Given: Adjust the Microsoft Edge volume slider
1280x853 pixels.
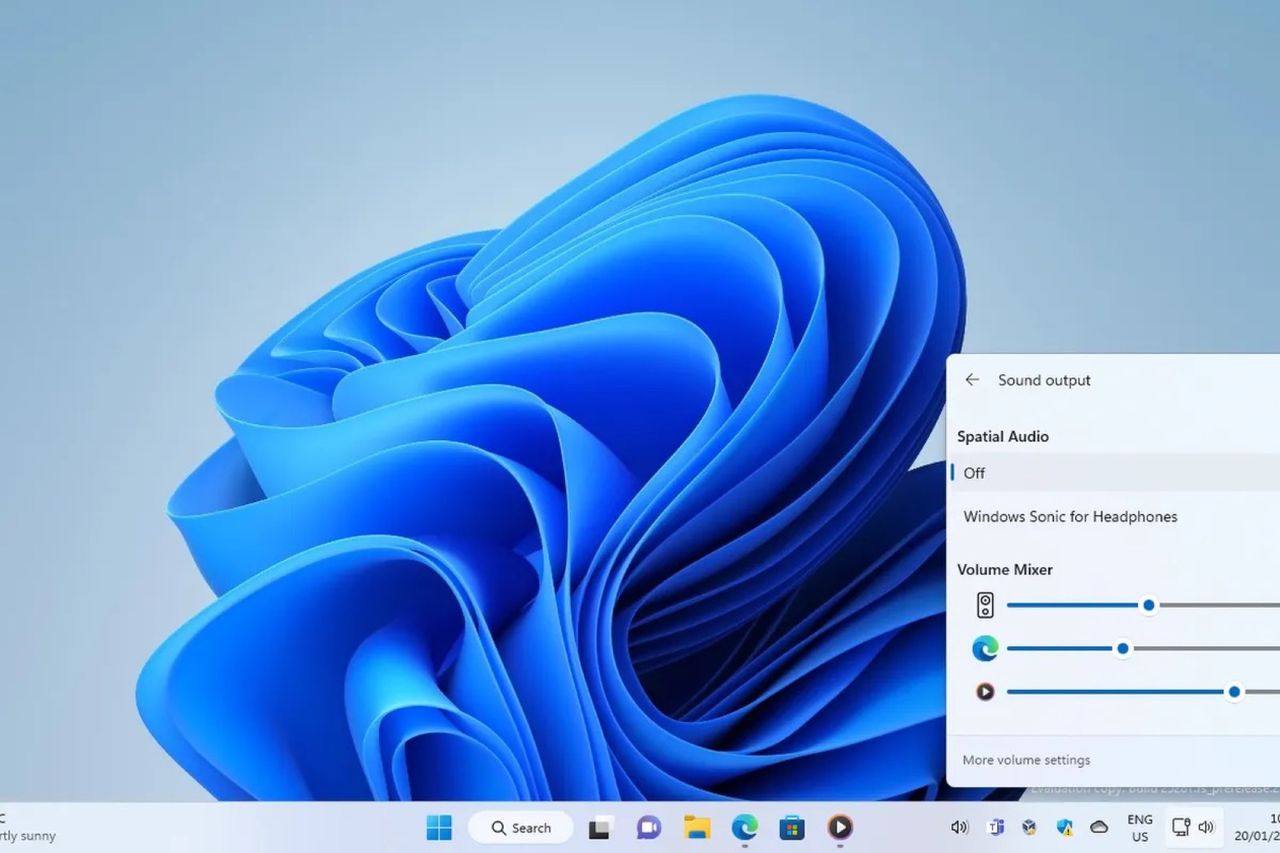Looking at the screenshot, I should pos(1122,648).
